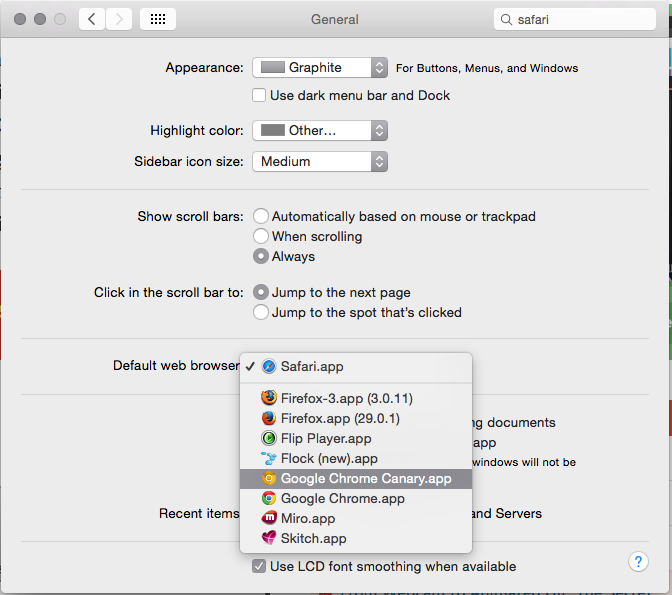672x595 pixels.
Task: Select Safari.app in browser menu
Action: click(x=311, y=366)
